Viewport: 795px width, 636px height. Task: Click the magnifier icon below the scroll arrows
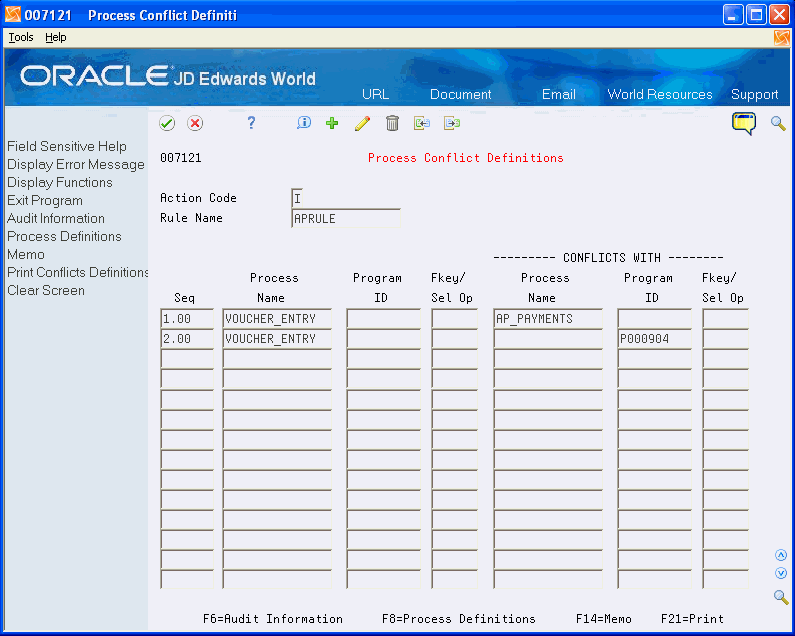coord(781,597)
